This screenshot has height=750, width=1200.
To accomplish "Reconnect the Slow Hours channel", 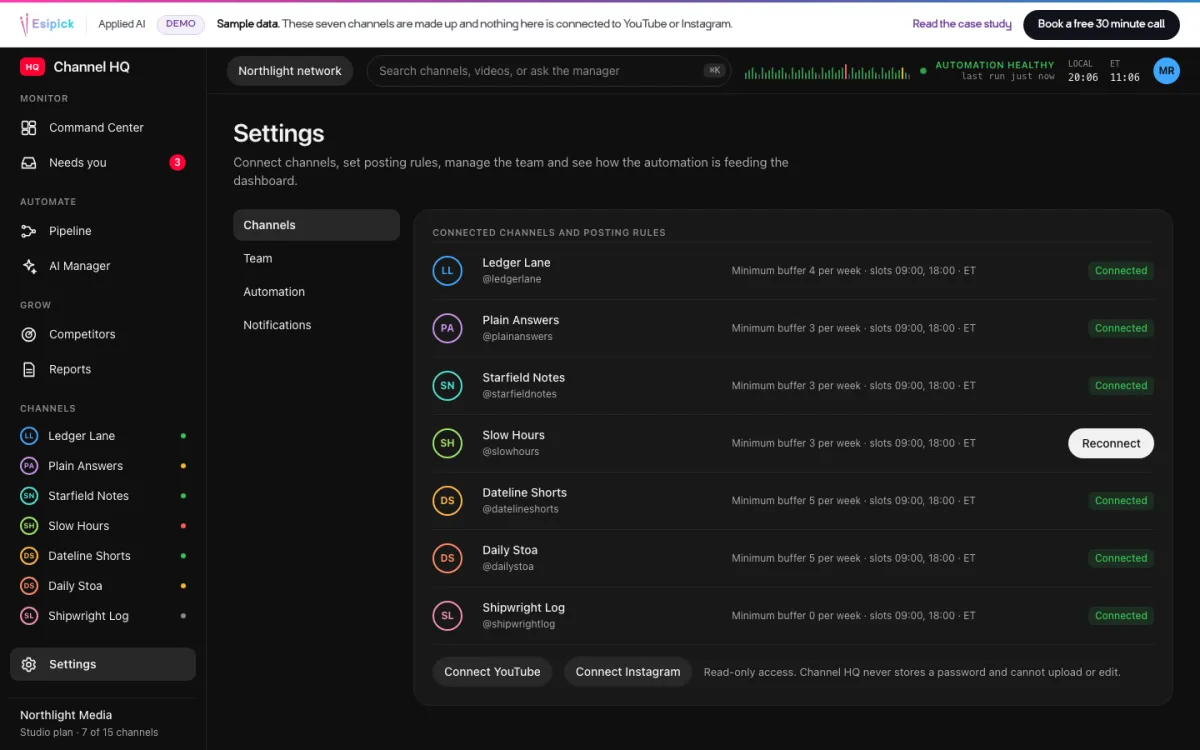I will pyautogui.click(x=1111, y=444).
